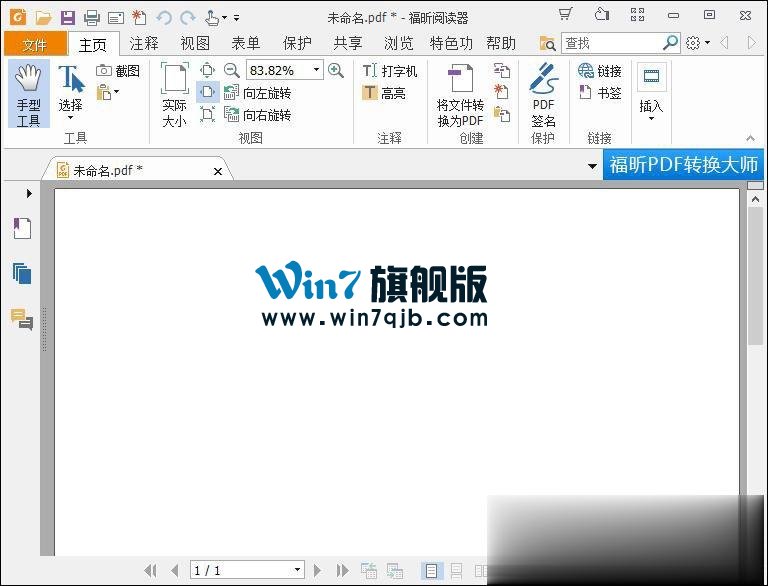The image size is (768, 586).
Task: Open the 文件 menu
Action: [35, 45]
